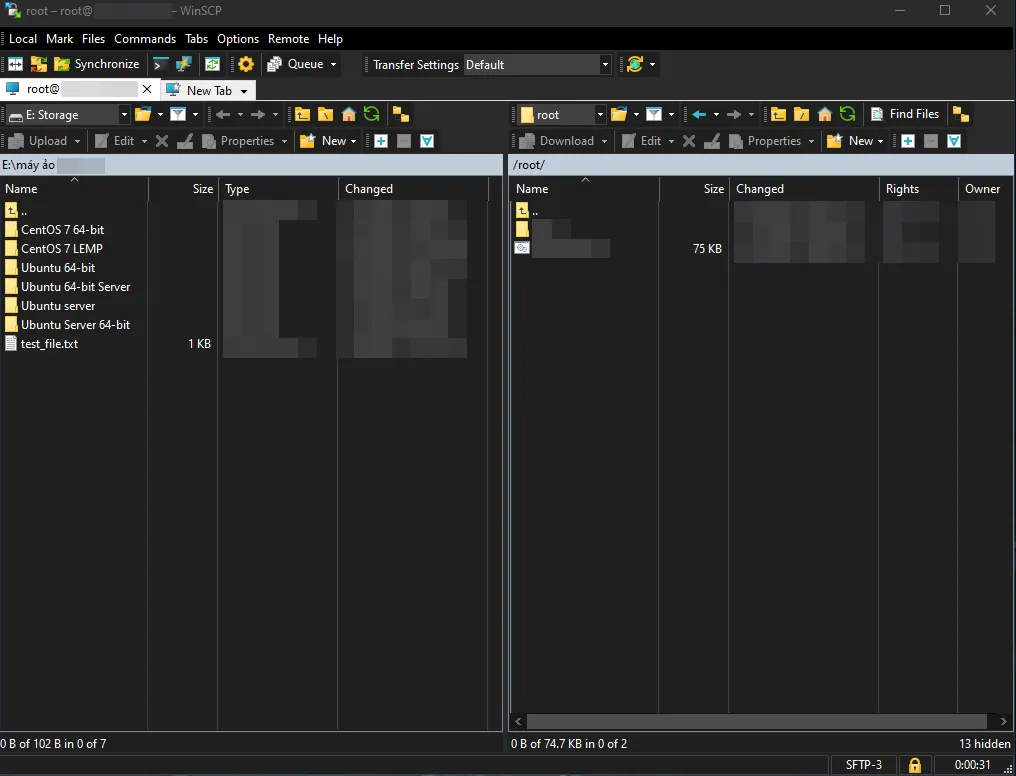The width and height of the screenshot is (1016, 776).
Task: Click remote directory tree icon
Action: (x=961, y=115)
